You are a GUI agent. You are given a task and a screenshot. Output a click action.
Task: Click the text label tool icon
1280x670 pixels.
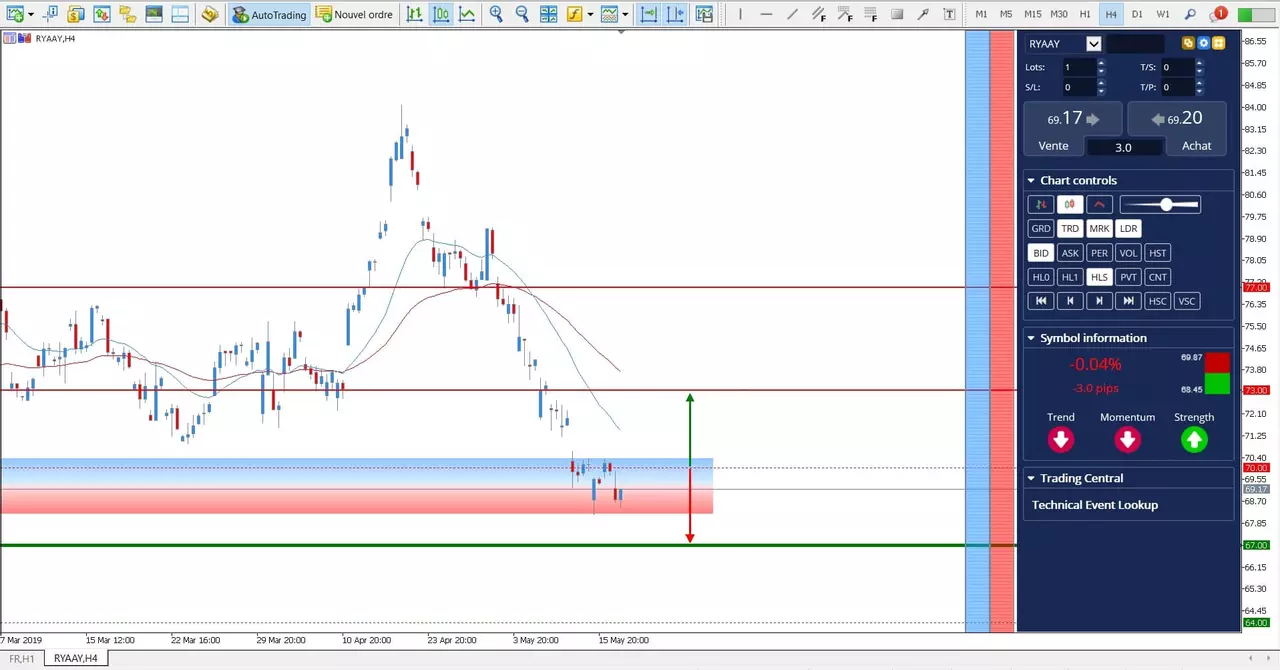pyautogui.click(x=949, y=14)
